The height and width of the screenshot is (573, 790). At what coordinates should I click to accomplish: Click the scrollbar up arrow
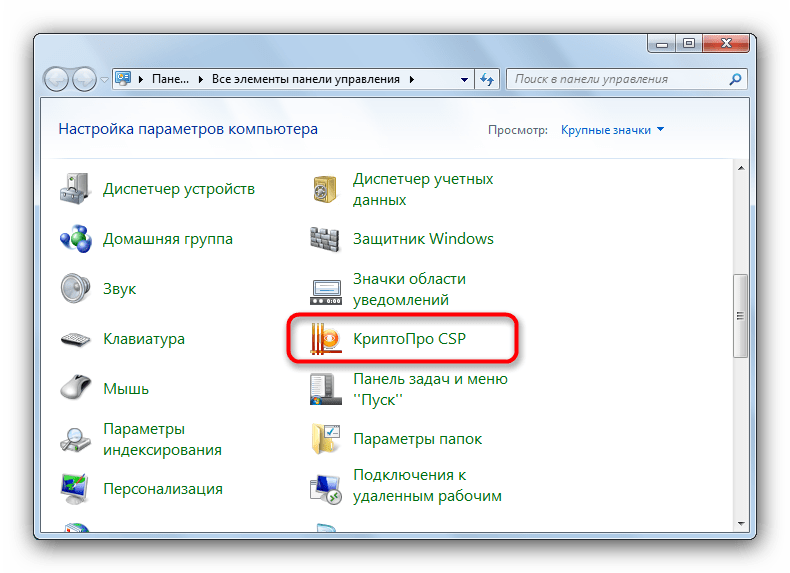click(x=741, y=168)
